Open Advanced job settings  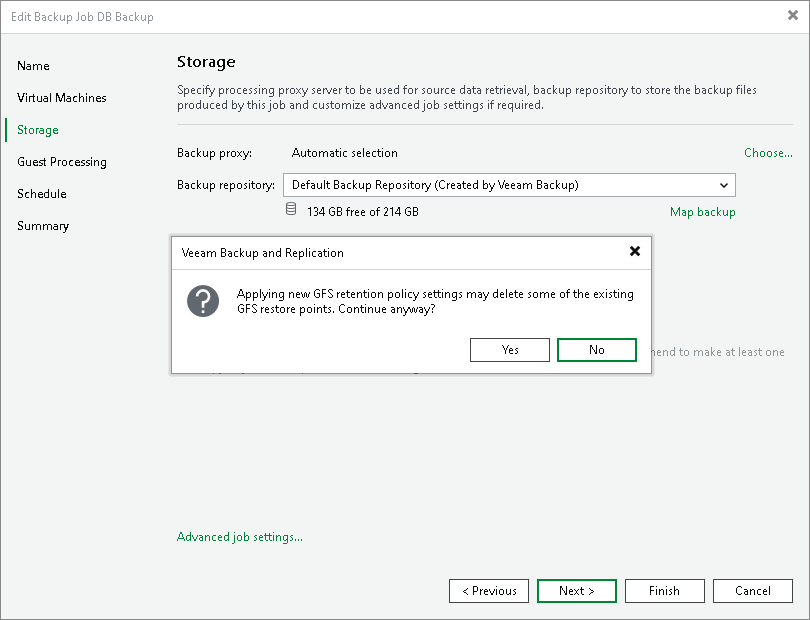(x=240, y=537)
